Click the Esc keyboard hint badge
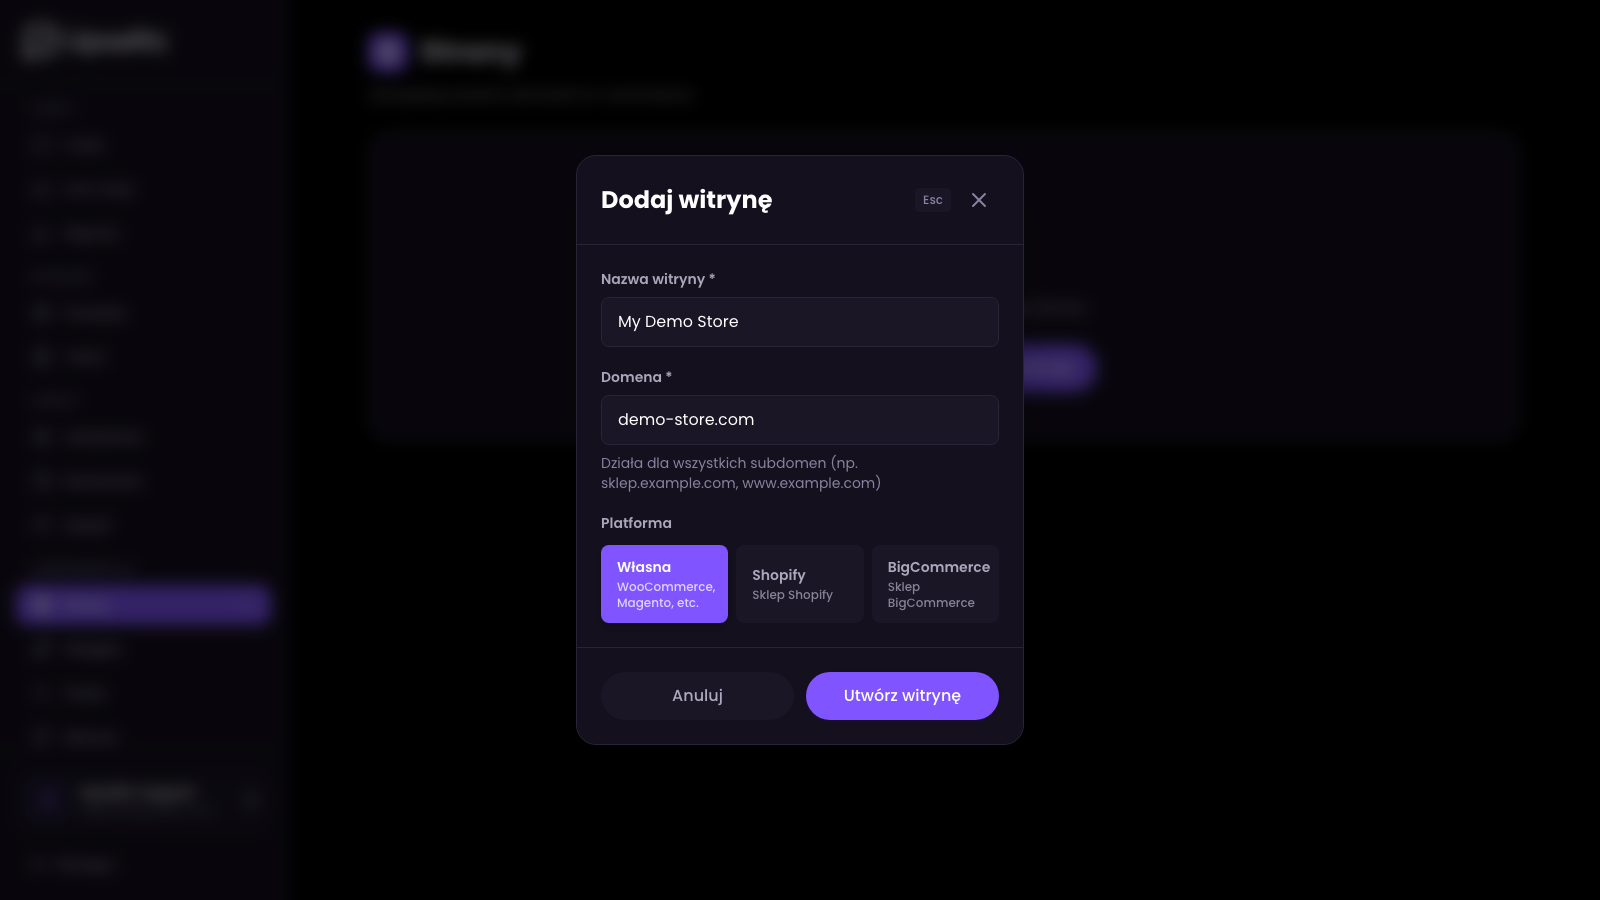The width and height of the screenshot is (1600, 900). click(x=932, y=200)
